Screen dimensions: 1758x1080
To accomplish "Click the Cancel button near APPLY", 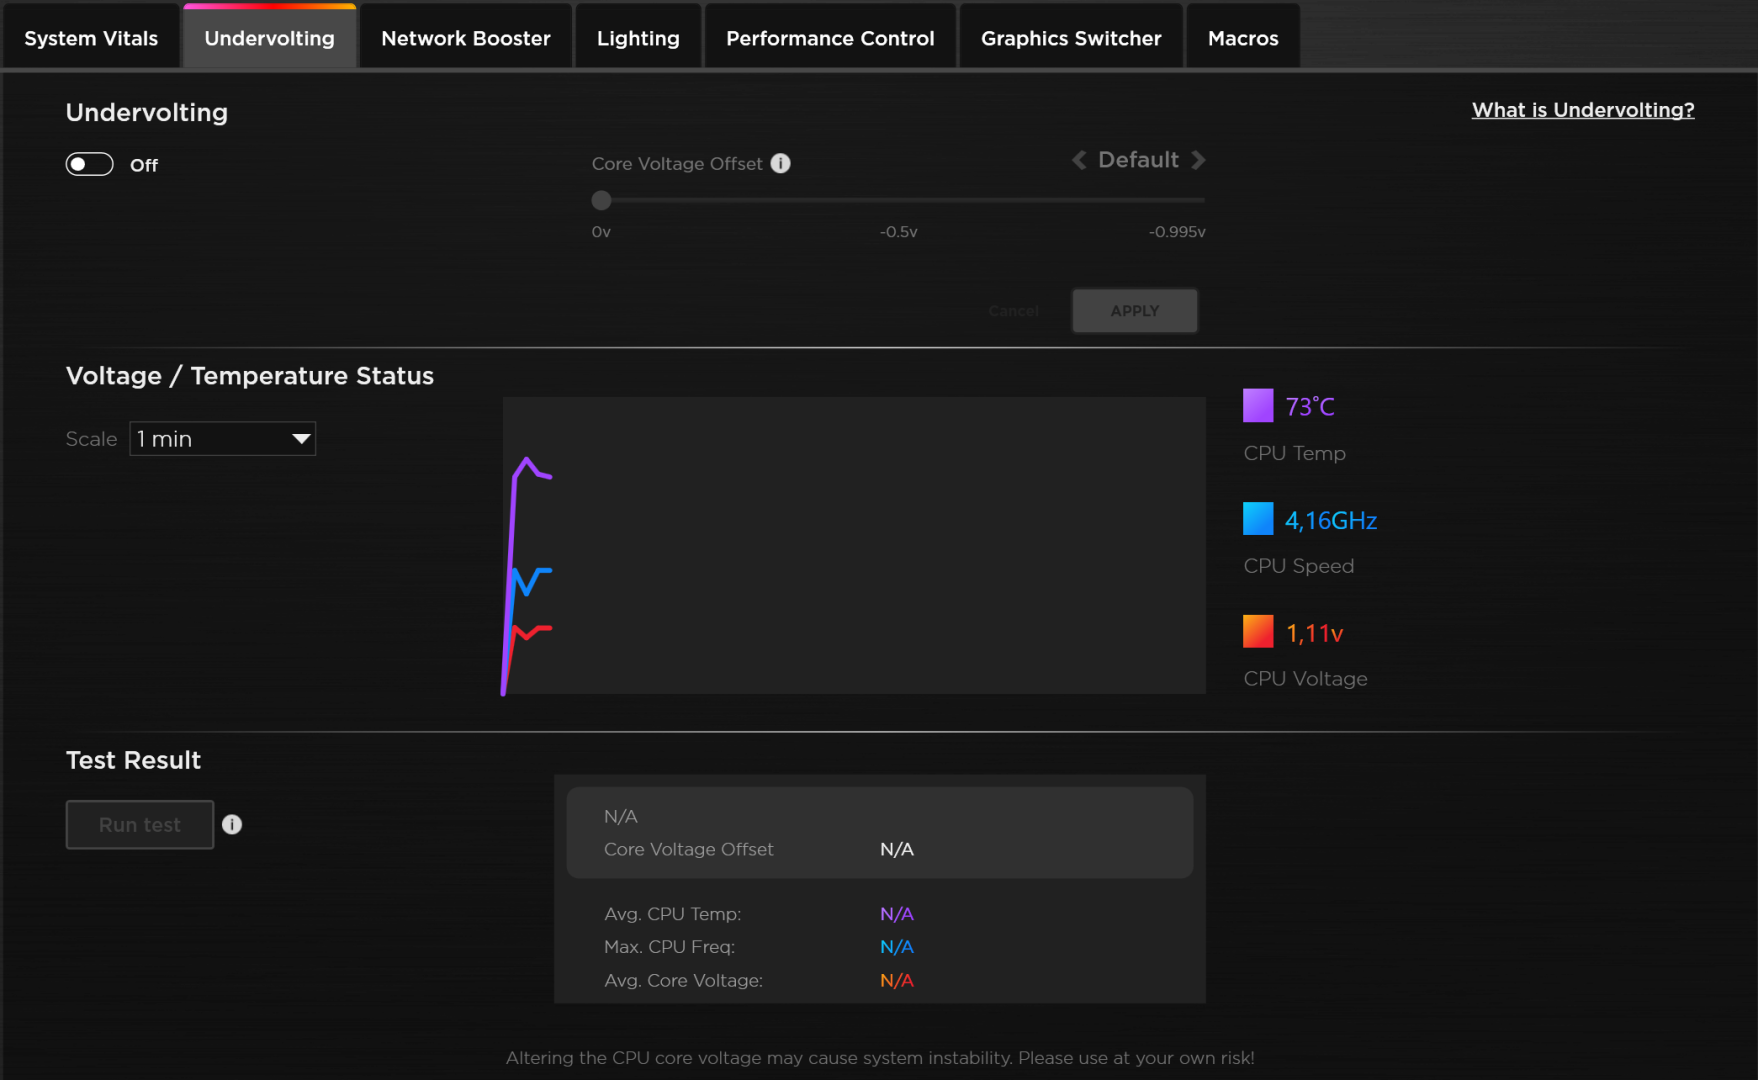I will 1014,311.
